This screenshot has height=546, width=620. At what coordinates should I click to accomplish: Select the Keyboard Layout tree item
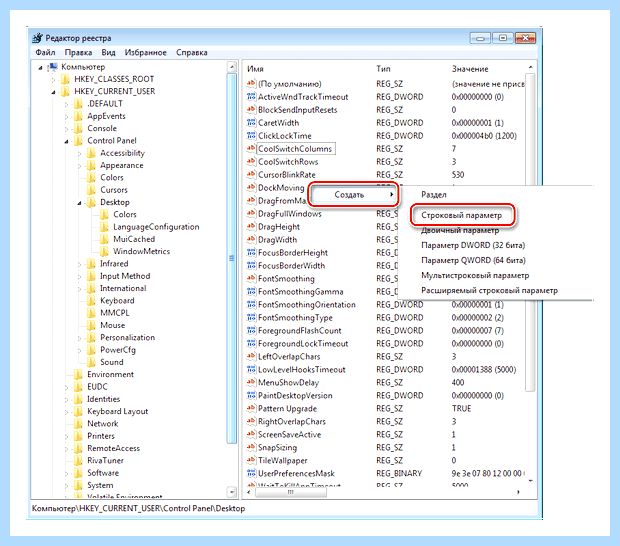point(117,412)
